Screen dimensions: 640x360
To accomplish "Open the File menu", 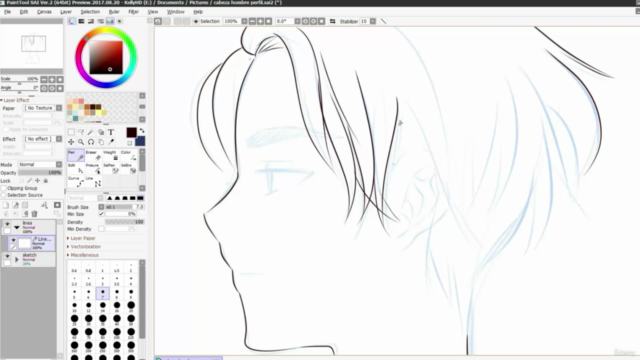I will [7, 12].
